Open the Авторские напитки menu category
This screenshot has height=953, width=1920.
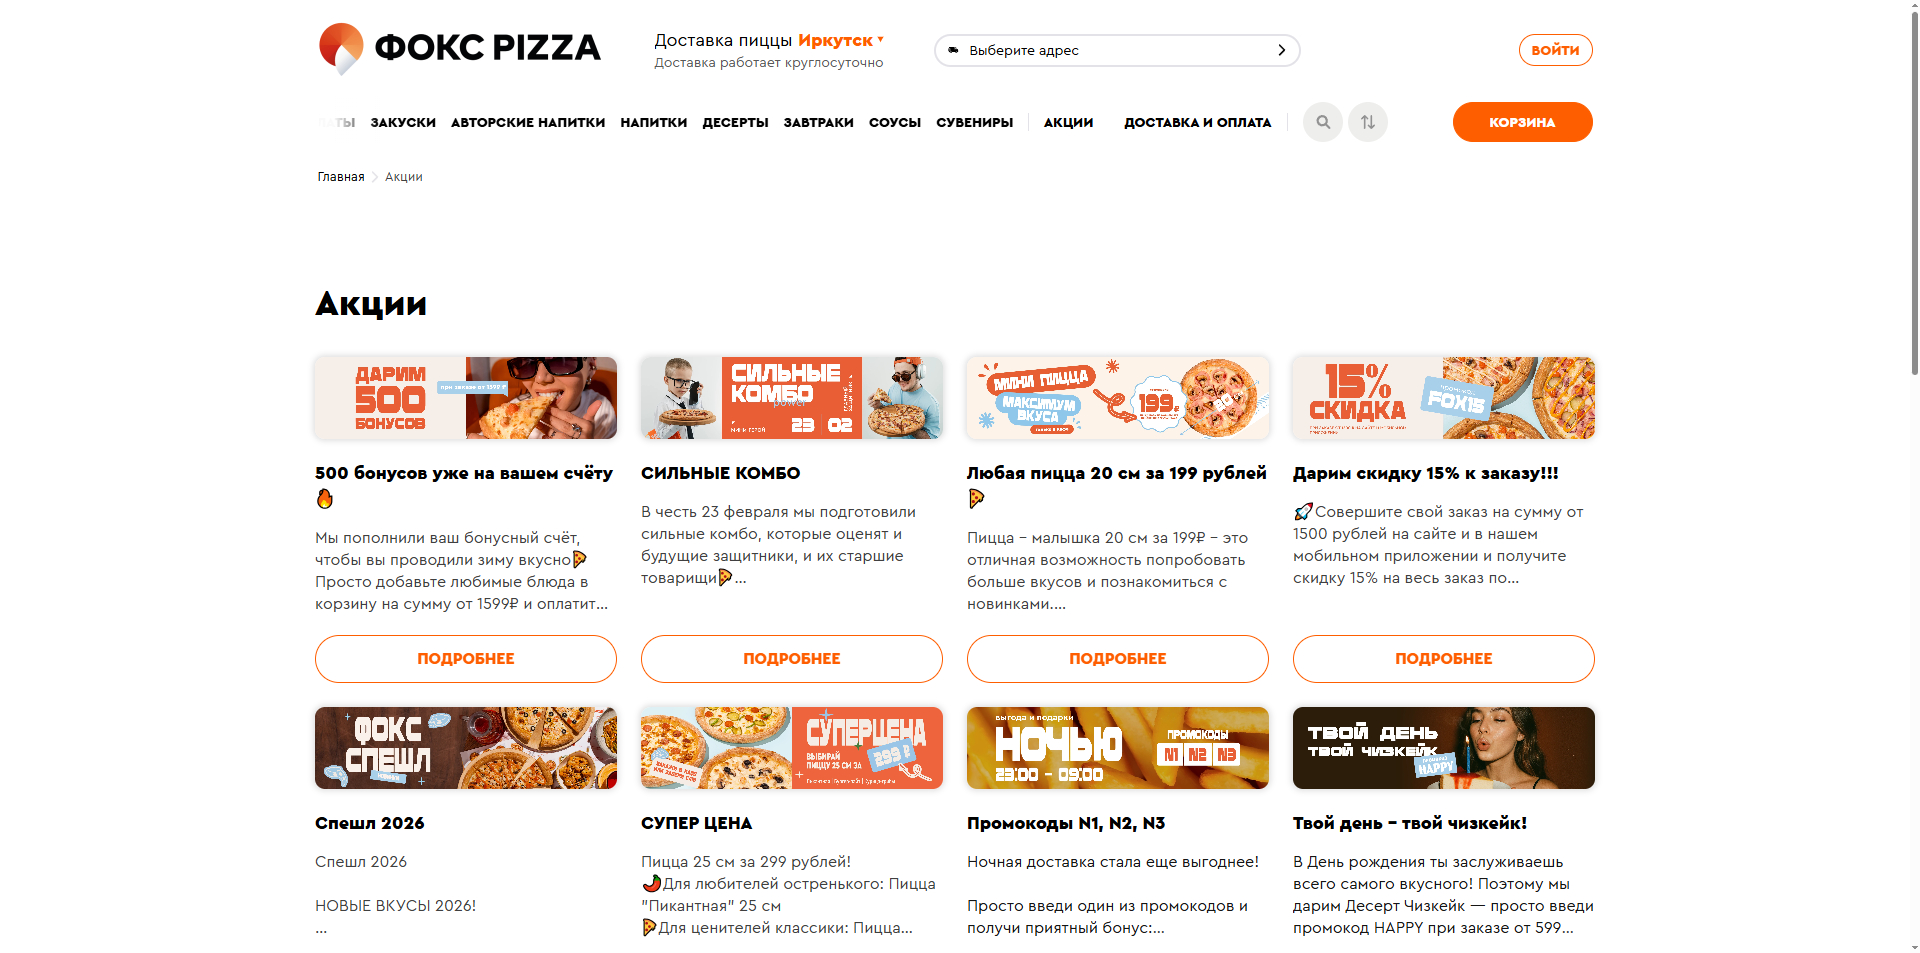point(528,122)
